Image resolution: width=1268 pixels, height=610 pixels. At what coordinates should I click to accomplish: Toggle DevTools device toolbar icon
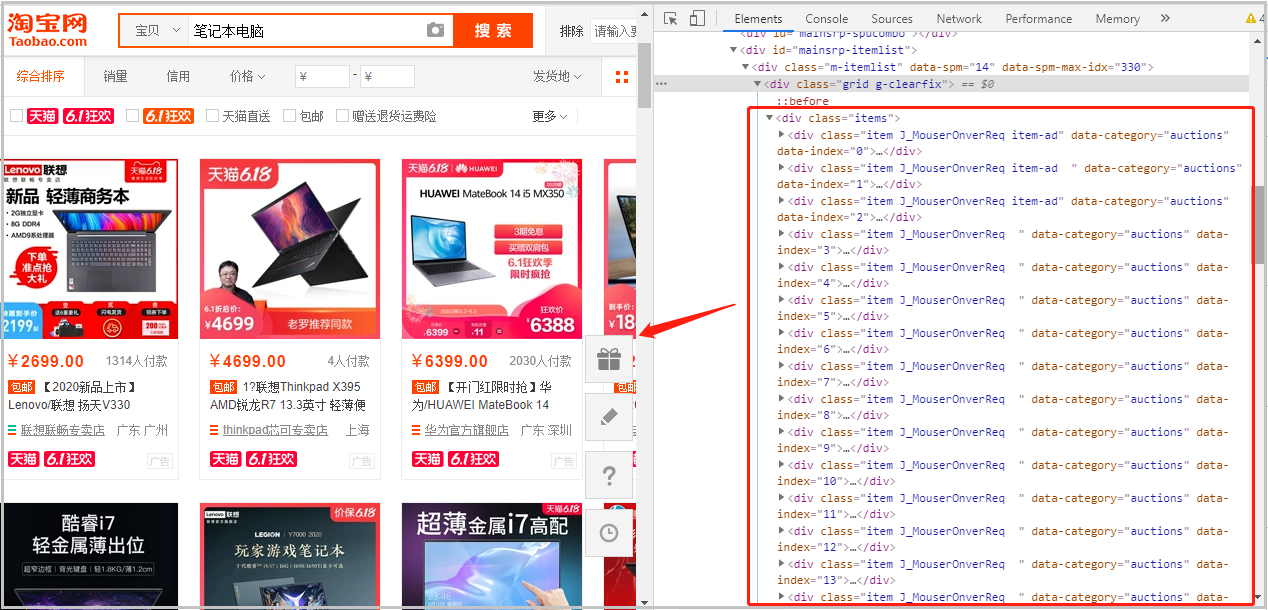[697, 18]
